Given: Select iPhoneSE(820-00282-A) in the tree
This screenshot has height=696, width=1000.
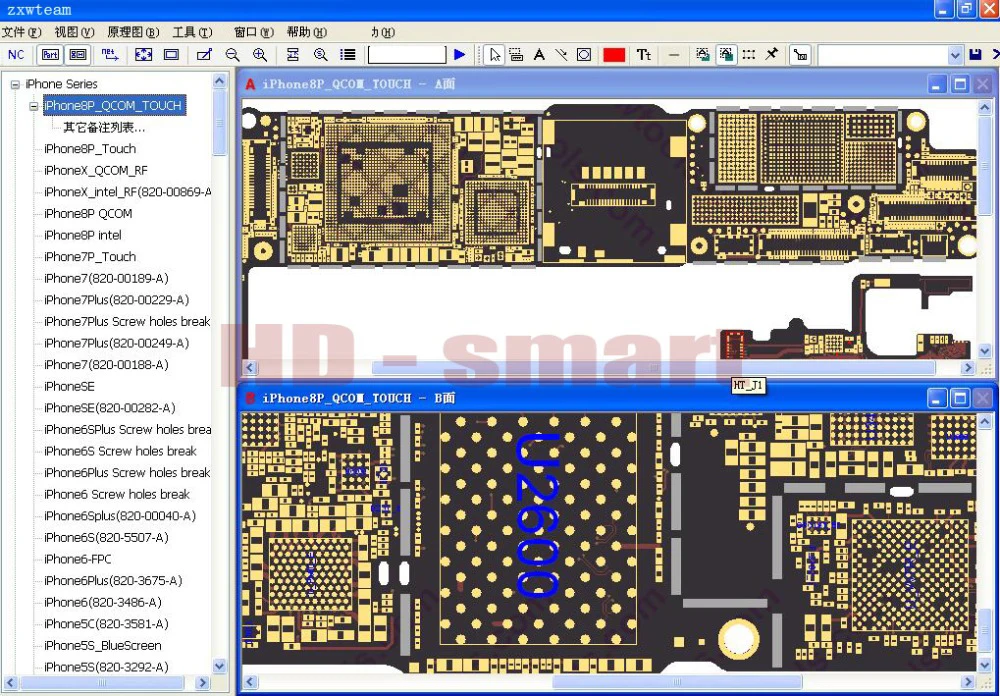Looking at the screenshot, I should (110, 408).
